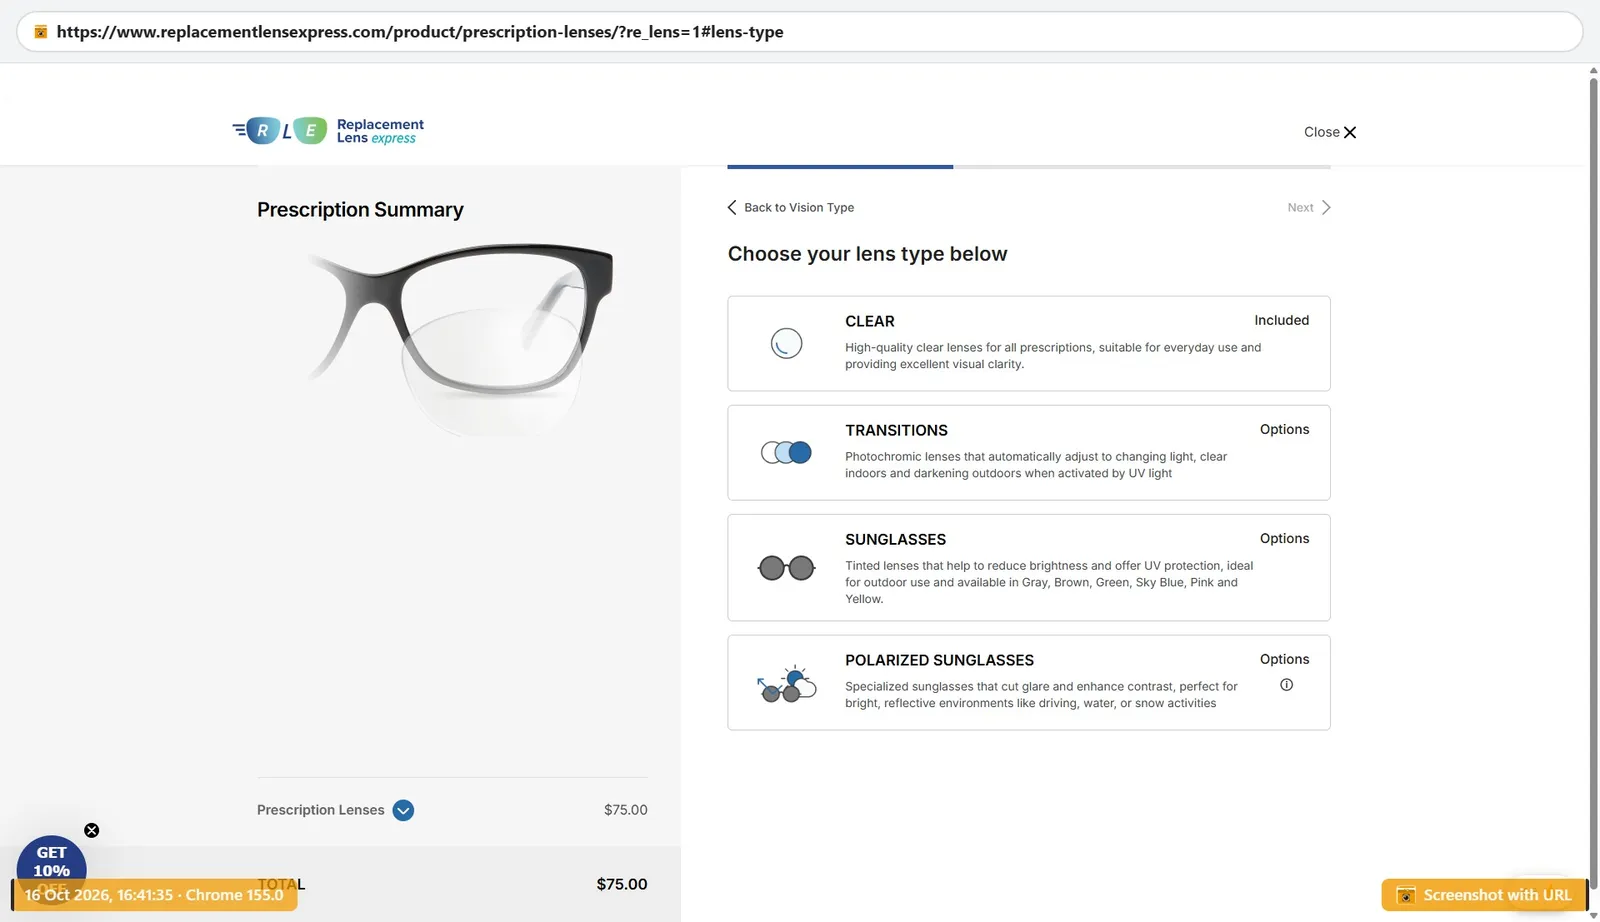The width and height of the screenshot is (1600, 922).
Task: Choose the SUNGLASSES lens title
Action: (x=895, y=539)
